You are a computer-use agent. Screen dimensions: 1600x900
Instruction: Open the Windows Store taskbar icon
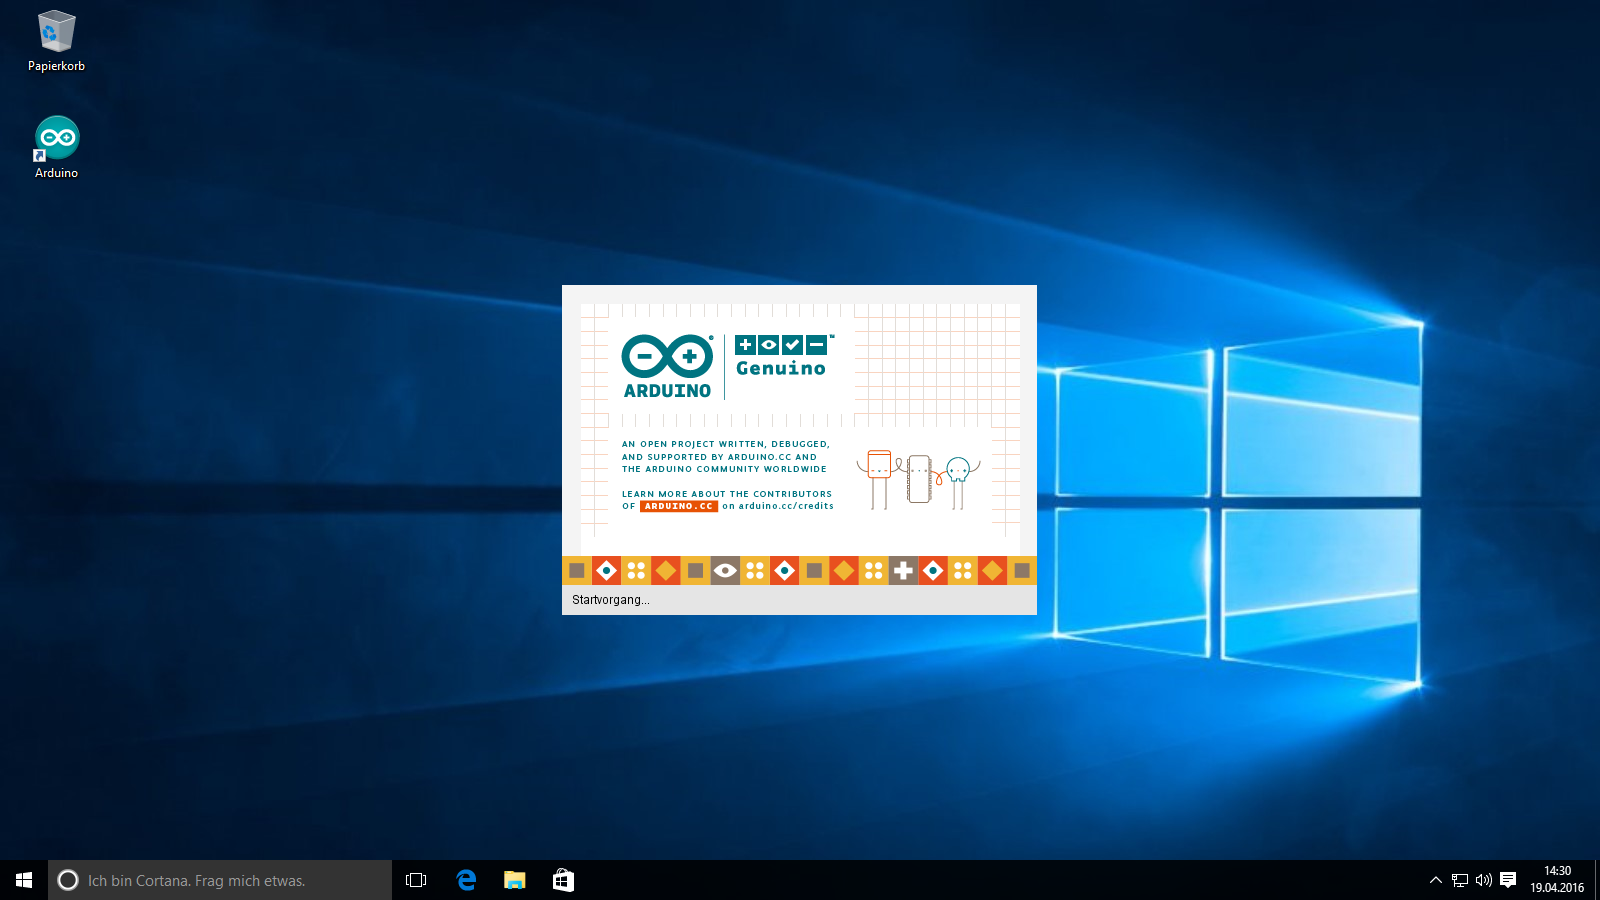(x=563, y=880)
